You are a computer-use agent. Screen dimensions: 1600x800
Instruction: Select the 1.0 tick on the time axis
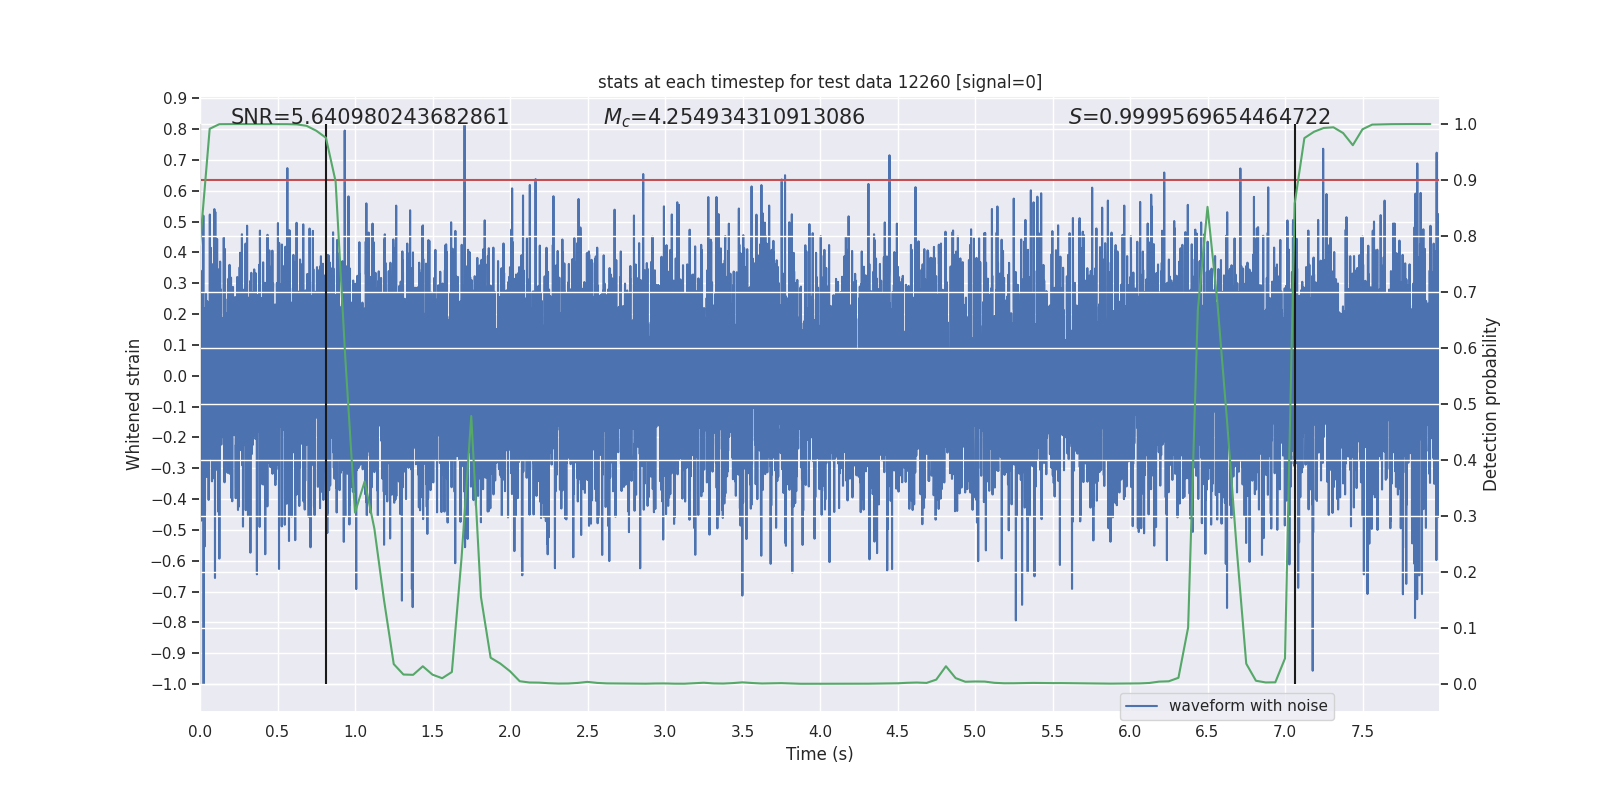click(355, 731)
